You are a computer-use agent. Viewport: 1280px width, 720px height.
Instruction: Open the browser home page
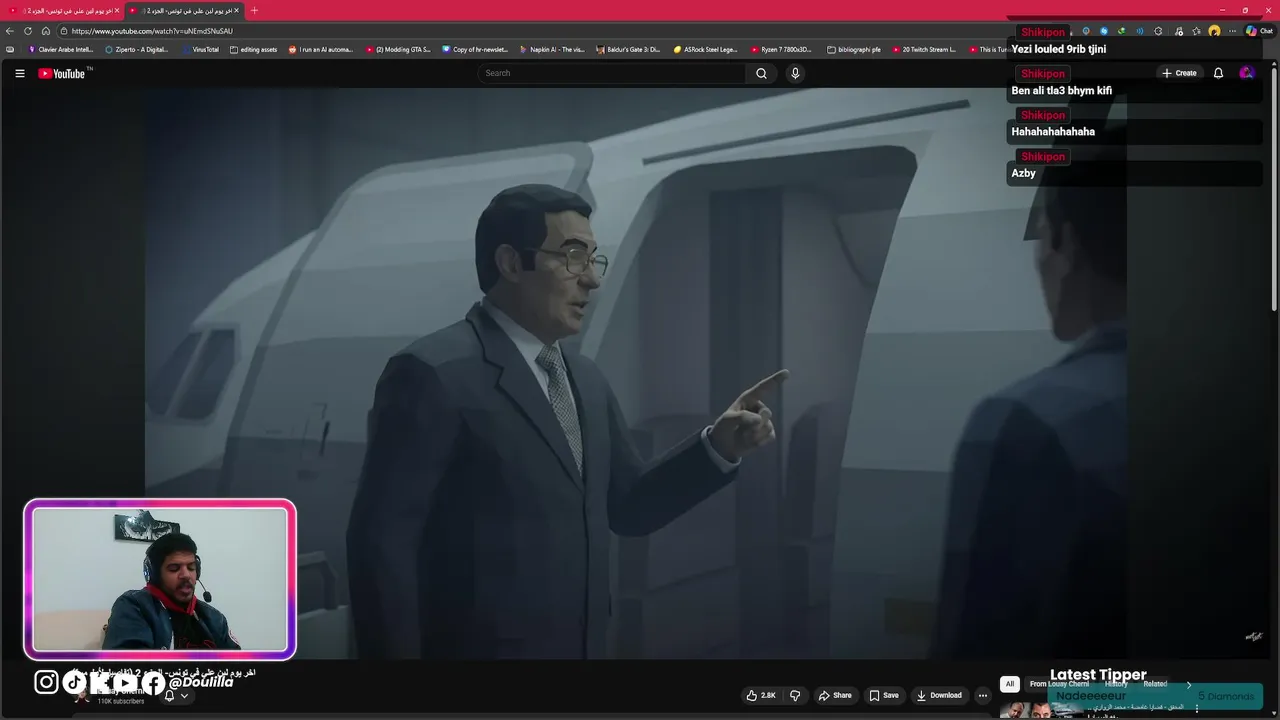click(46, 31)
